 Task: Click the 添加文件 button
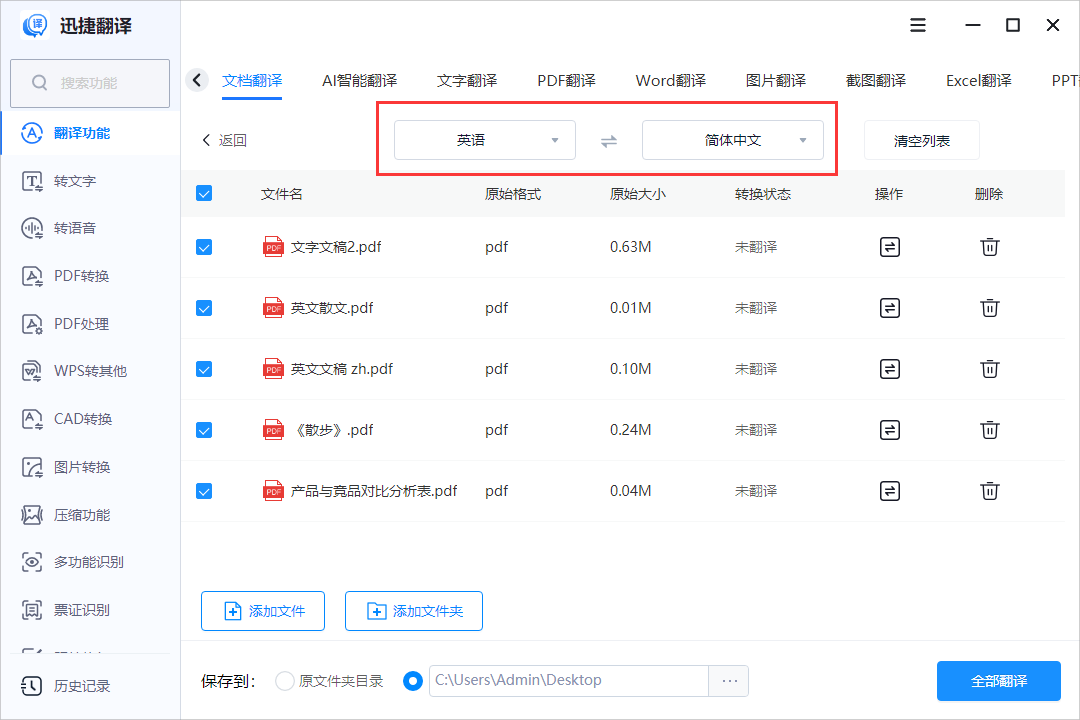tap(263, 611)
